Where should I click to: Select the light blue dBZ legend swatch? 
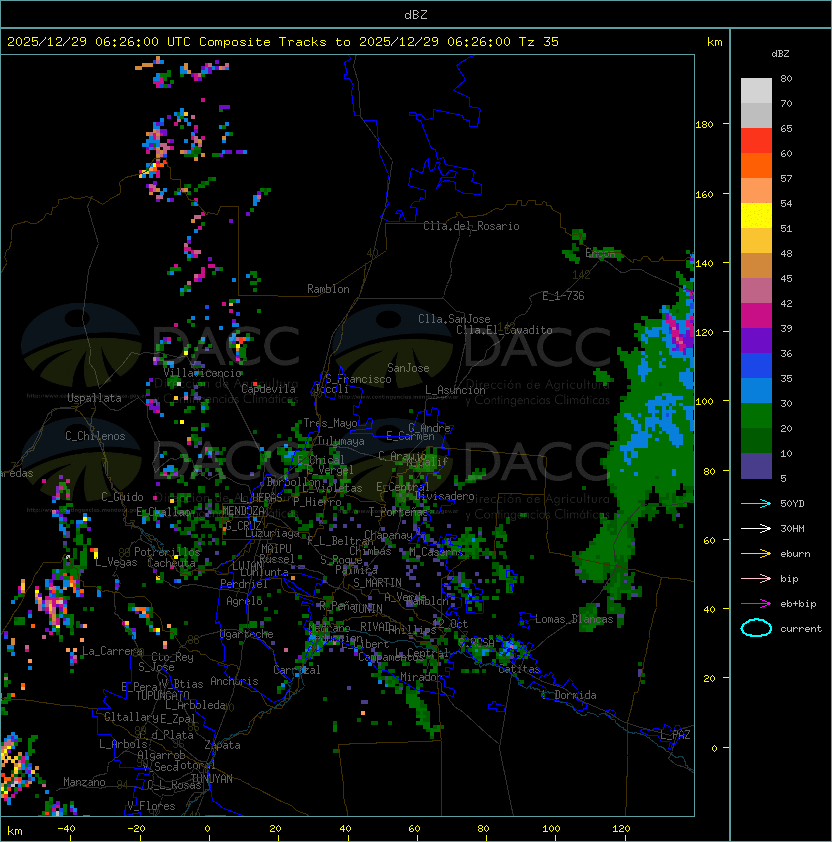pyautogui.click(x=756, y=390)
